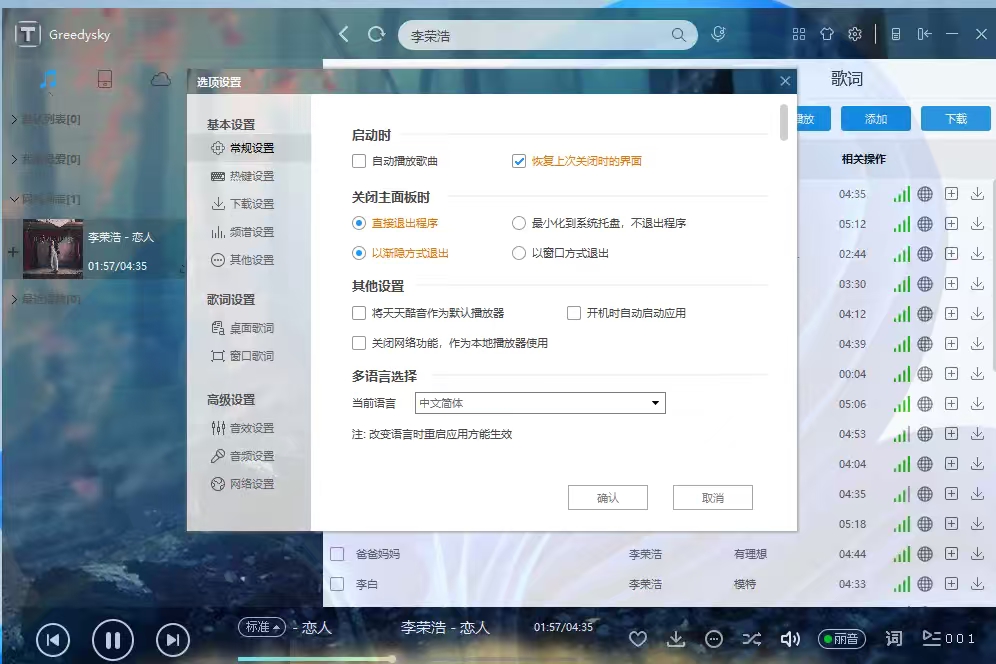Click the 取消 button
The image size is (996, 664).
[713, 498]
